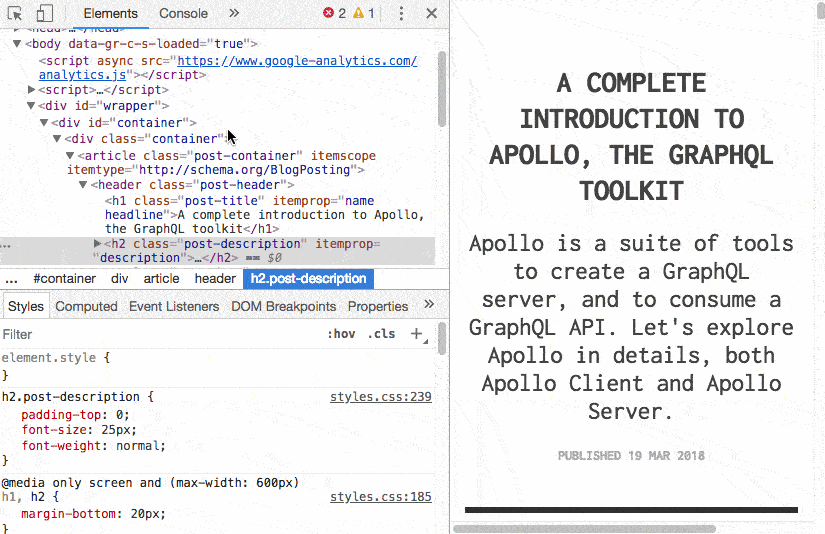This screenshot has width=825, height=534.
Task: Expand the h2 post-description node
Action: coord(97,243)
